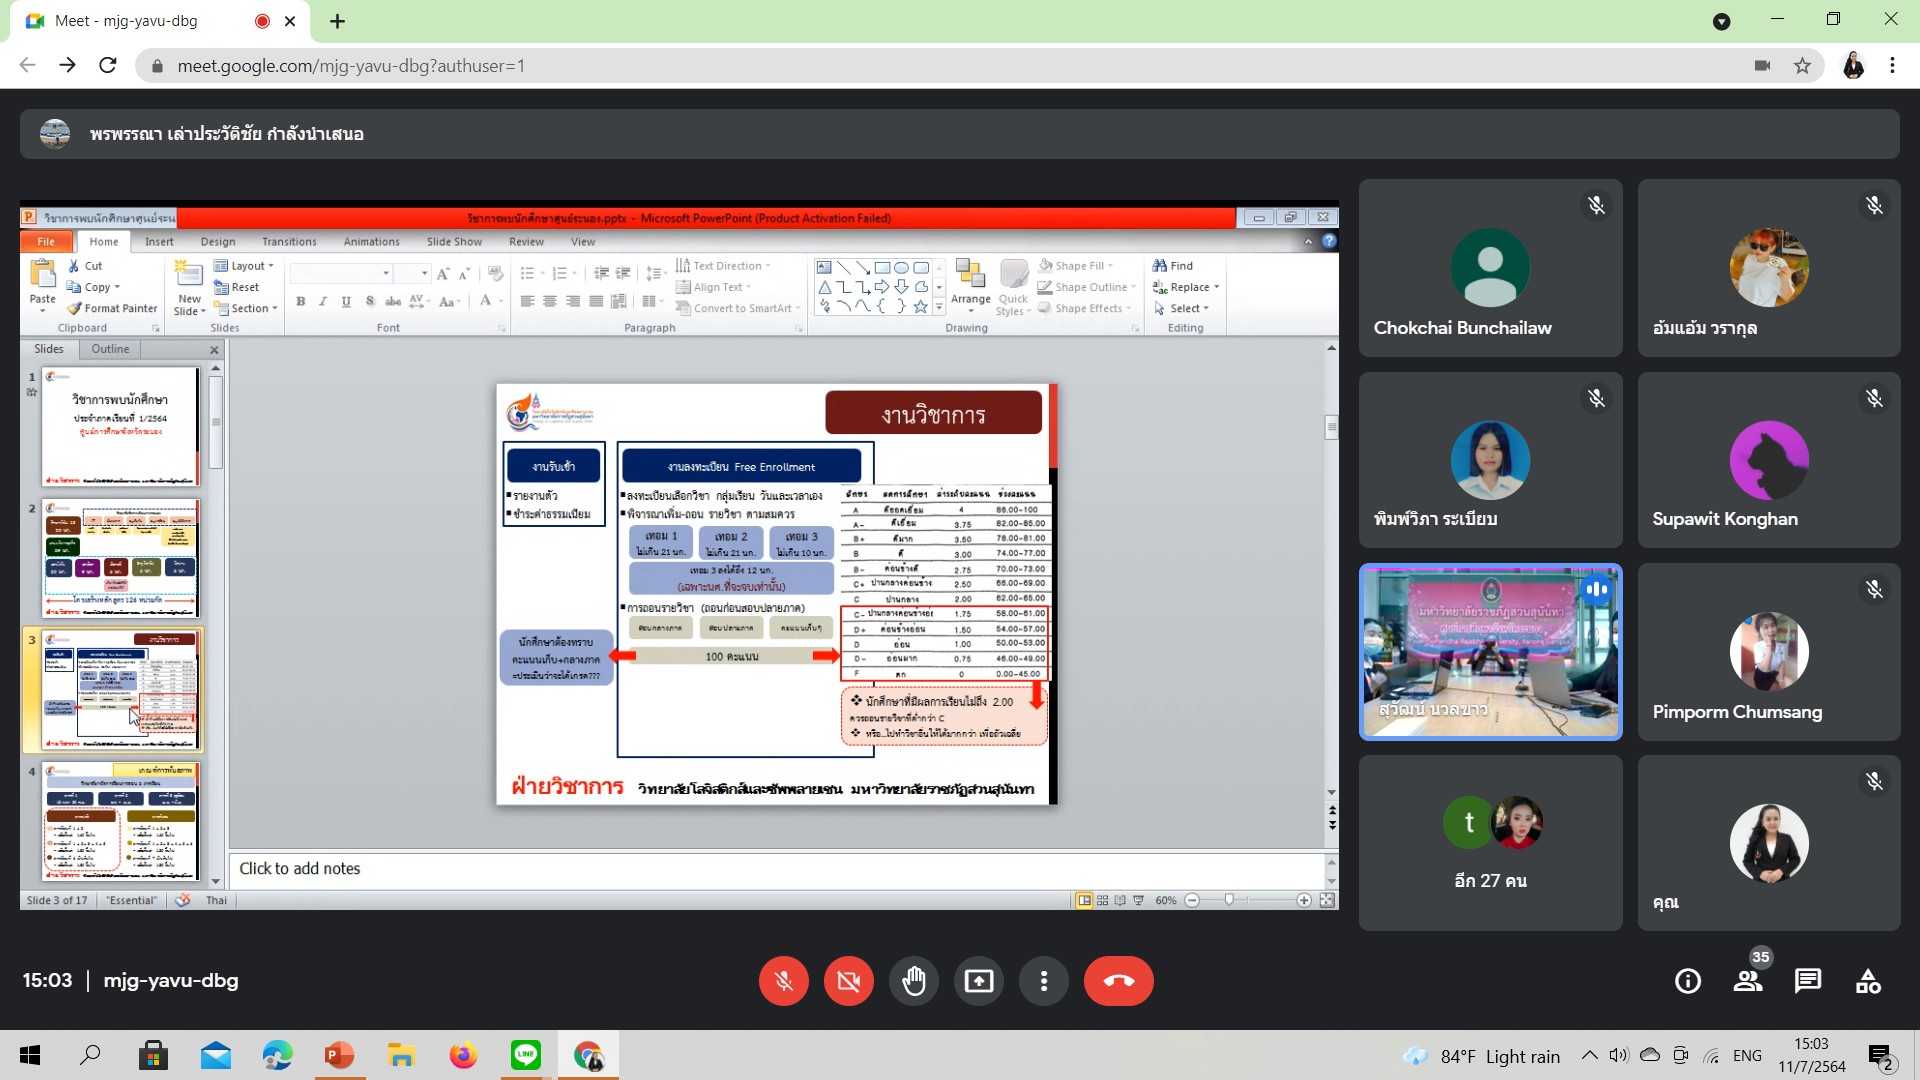Toggle the microphone mute button
The image size is (1920, 1080).
pos(783,981)
